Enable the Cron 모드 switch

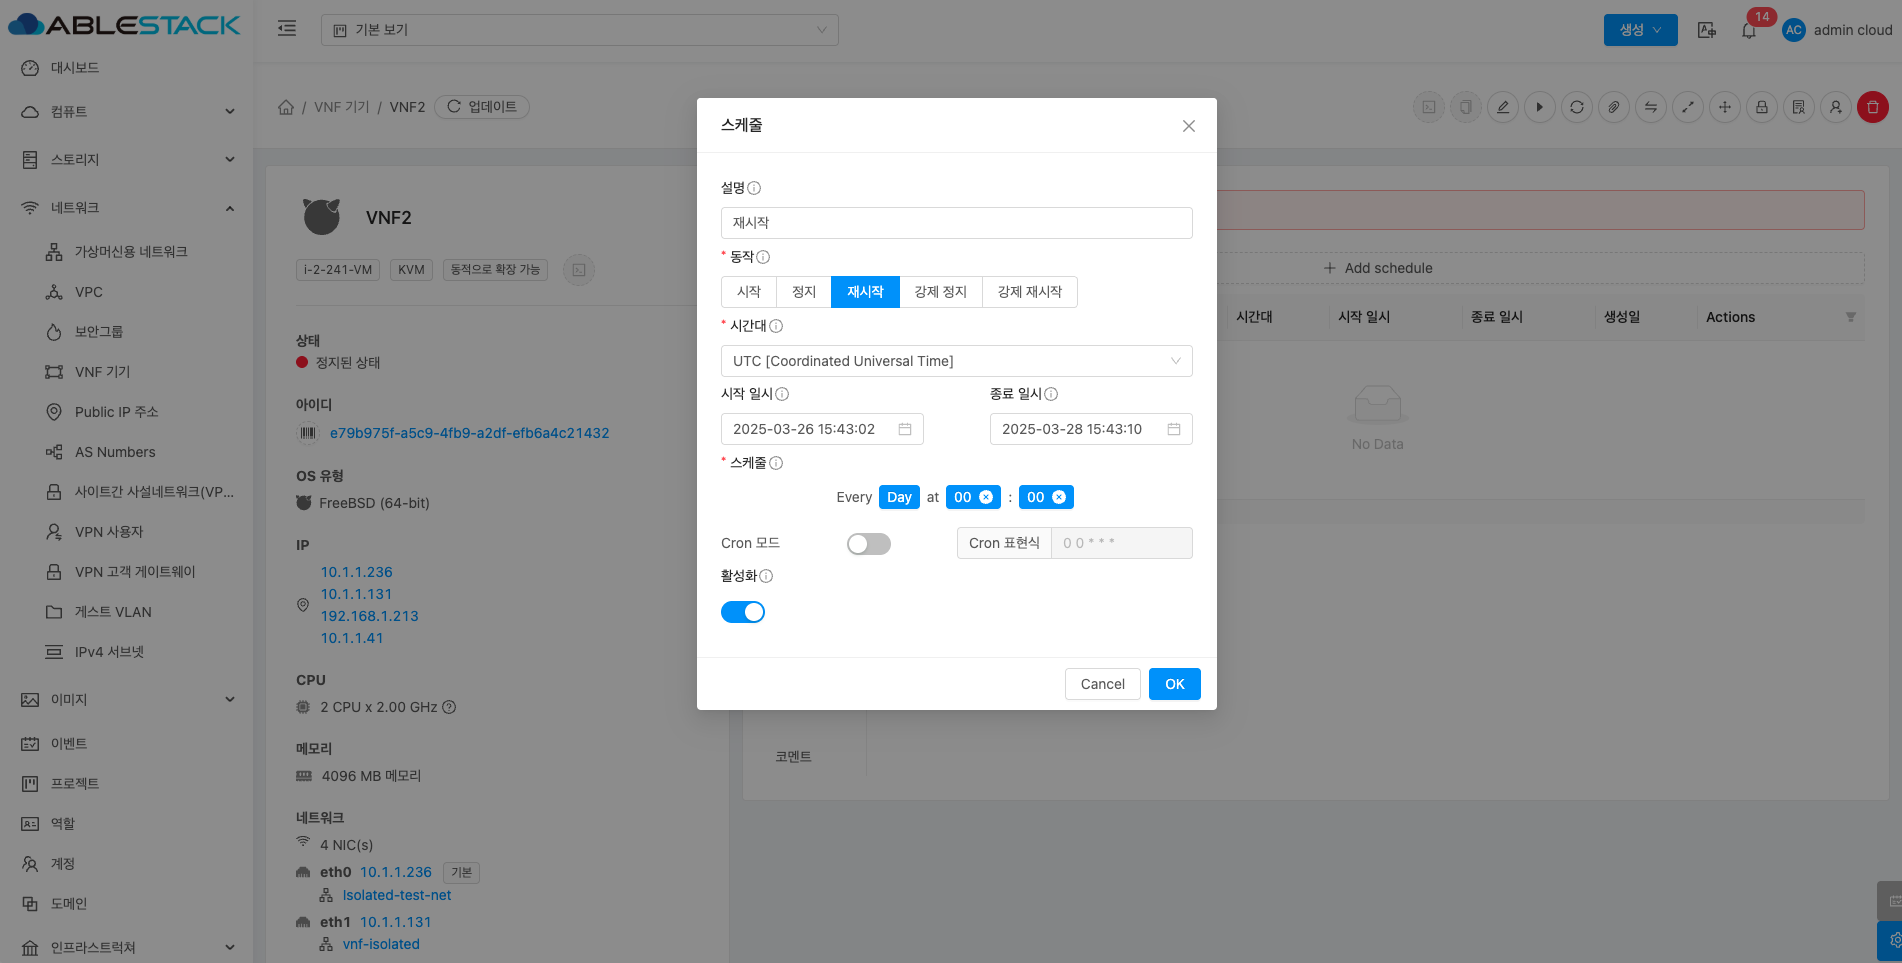tap(868, 544)
